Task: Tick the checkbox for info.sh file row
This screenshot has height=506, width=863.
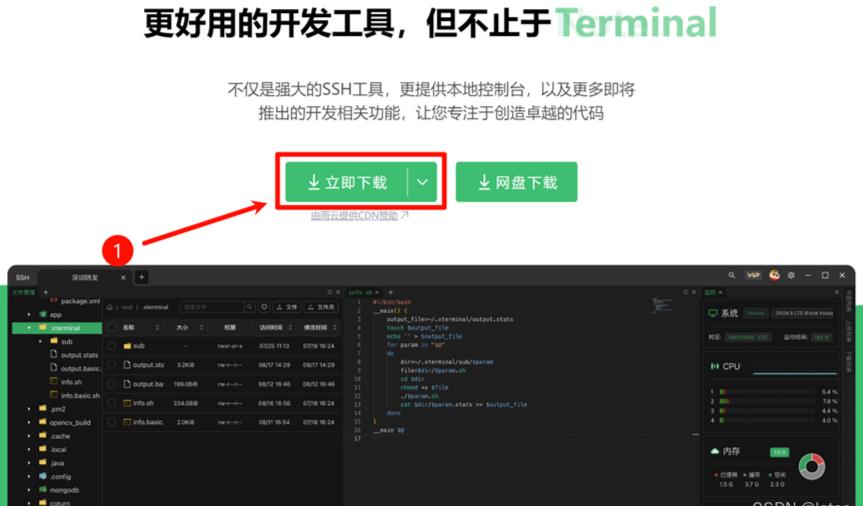Action: point(112,403)
